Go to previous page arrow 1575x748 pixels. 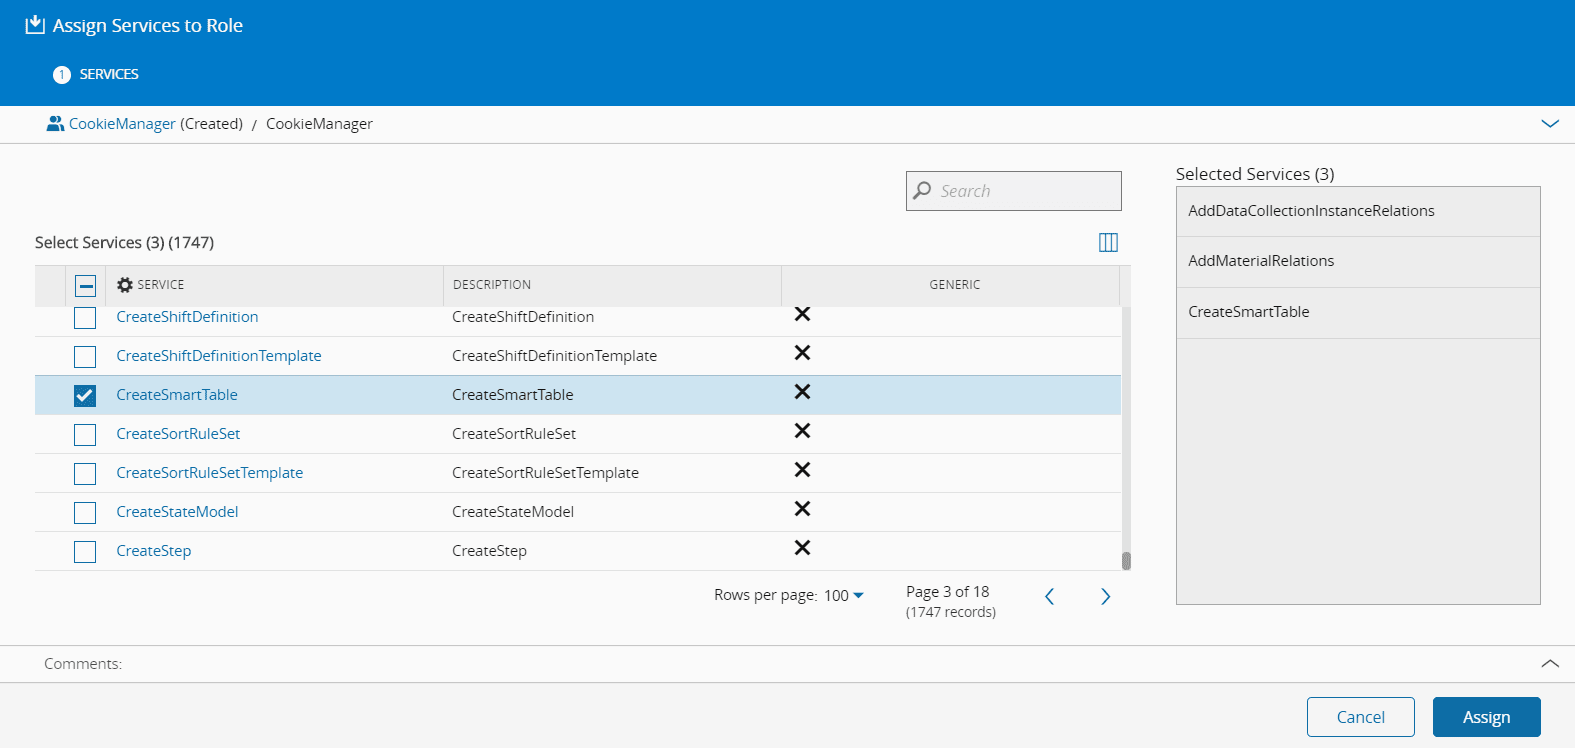(1049, 597)
